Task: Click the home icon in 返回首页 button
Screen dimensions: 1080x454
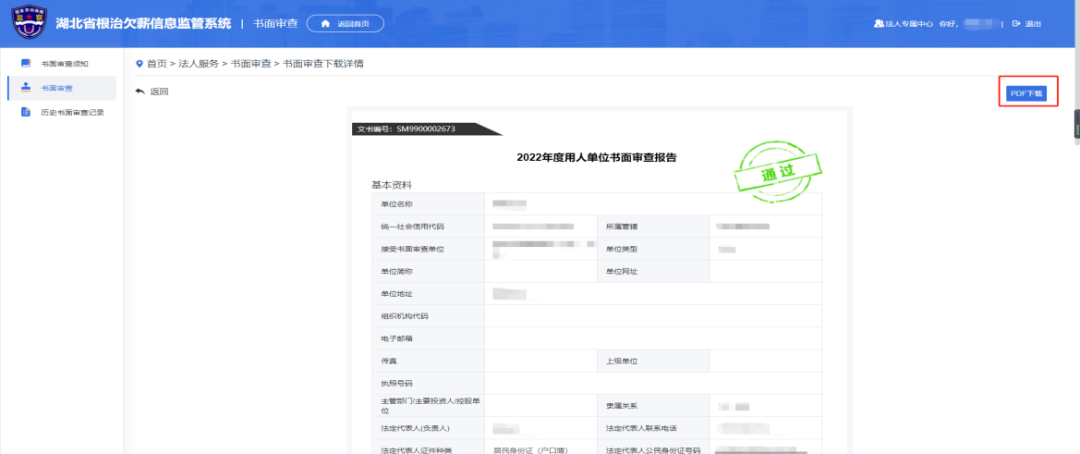Action: (325, 24)
